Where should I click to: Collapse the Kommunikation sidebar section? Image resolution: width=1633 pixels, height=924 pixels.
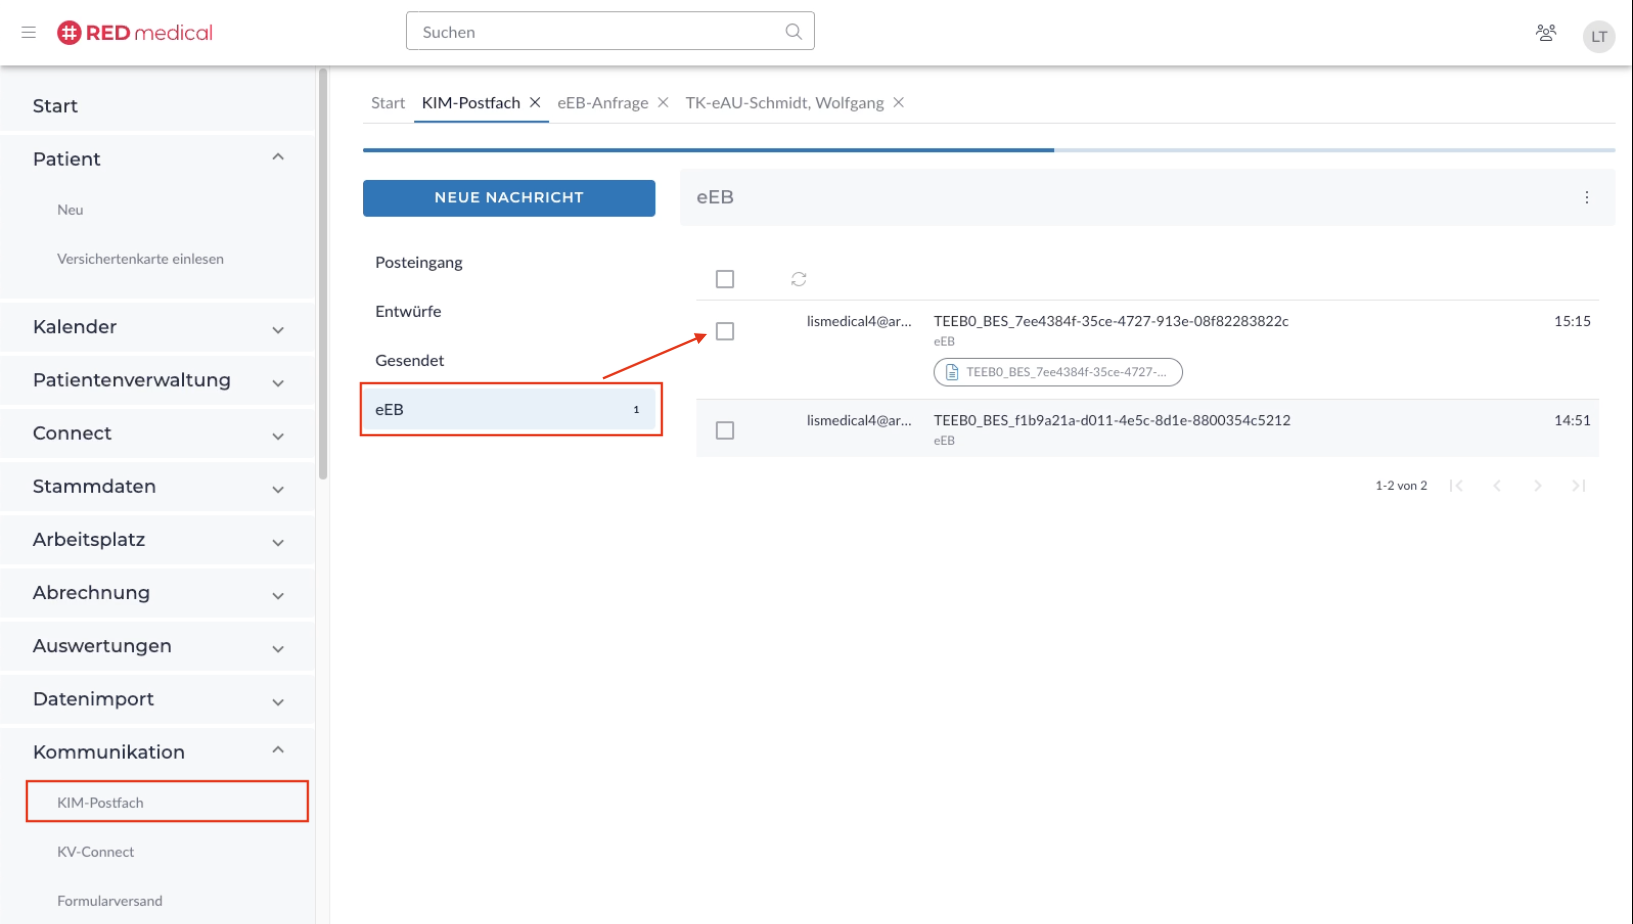278,750
